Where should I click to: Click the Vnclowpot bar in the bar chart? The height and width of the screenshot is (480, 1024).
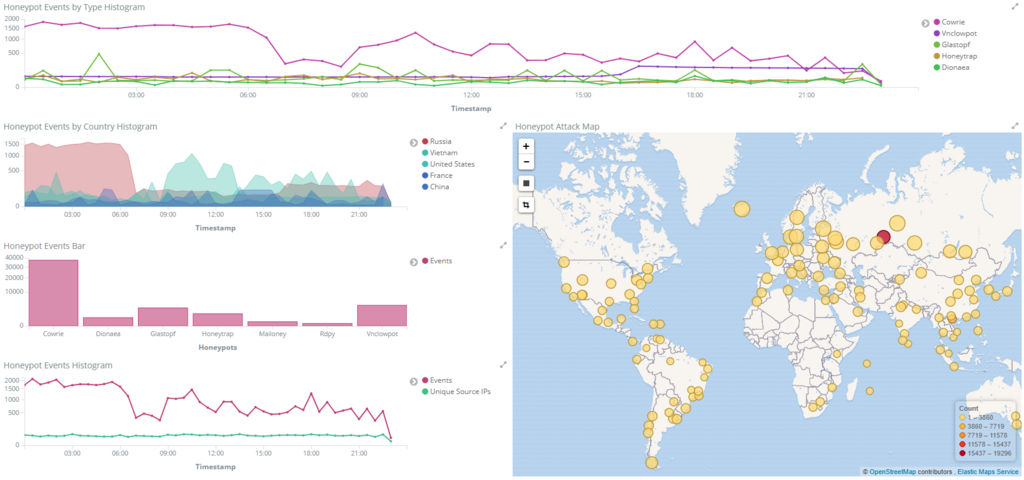[382, 315]
